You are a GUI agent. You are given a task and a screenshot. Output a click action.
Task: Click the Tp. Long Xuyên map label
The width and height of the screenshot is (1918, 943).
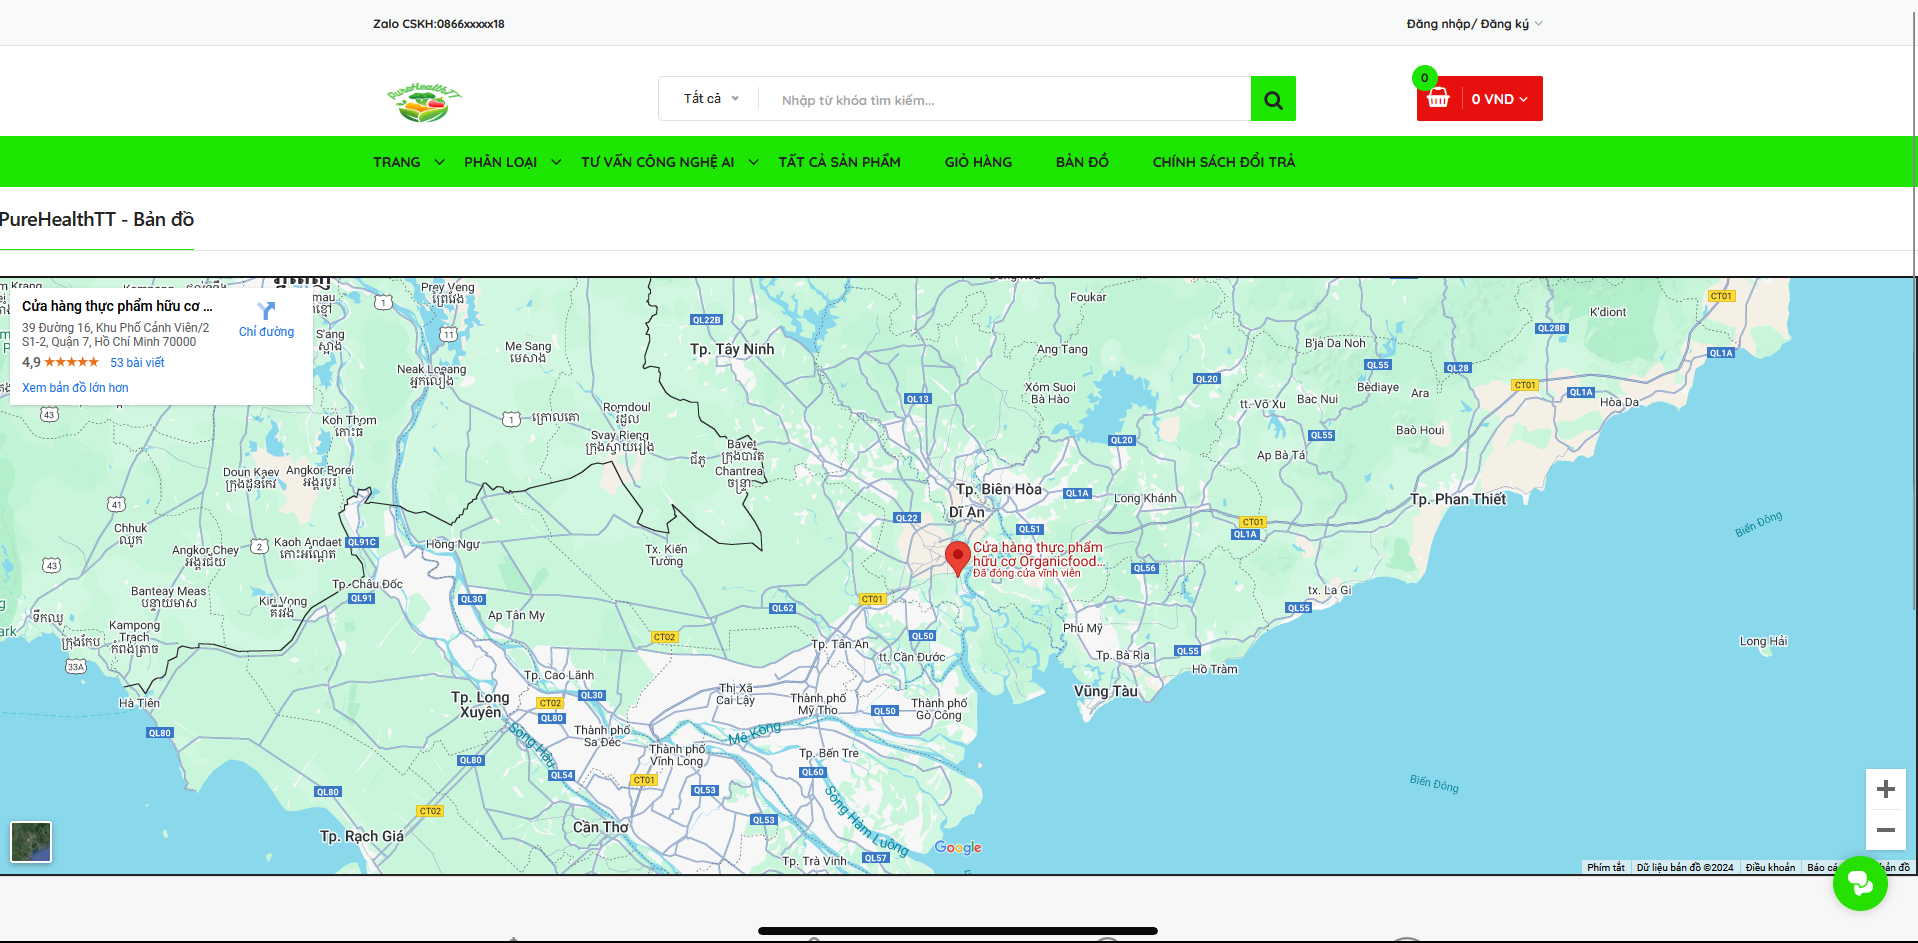480,705
